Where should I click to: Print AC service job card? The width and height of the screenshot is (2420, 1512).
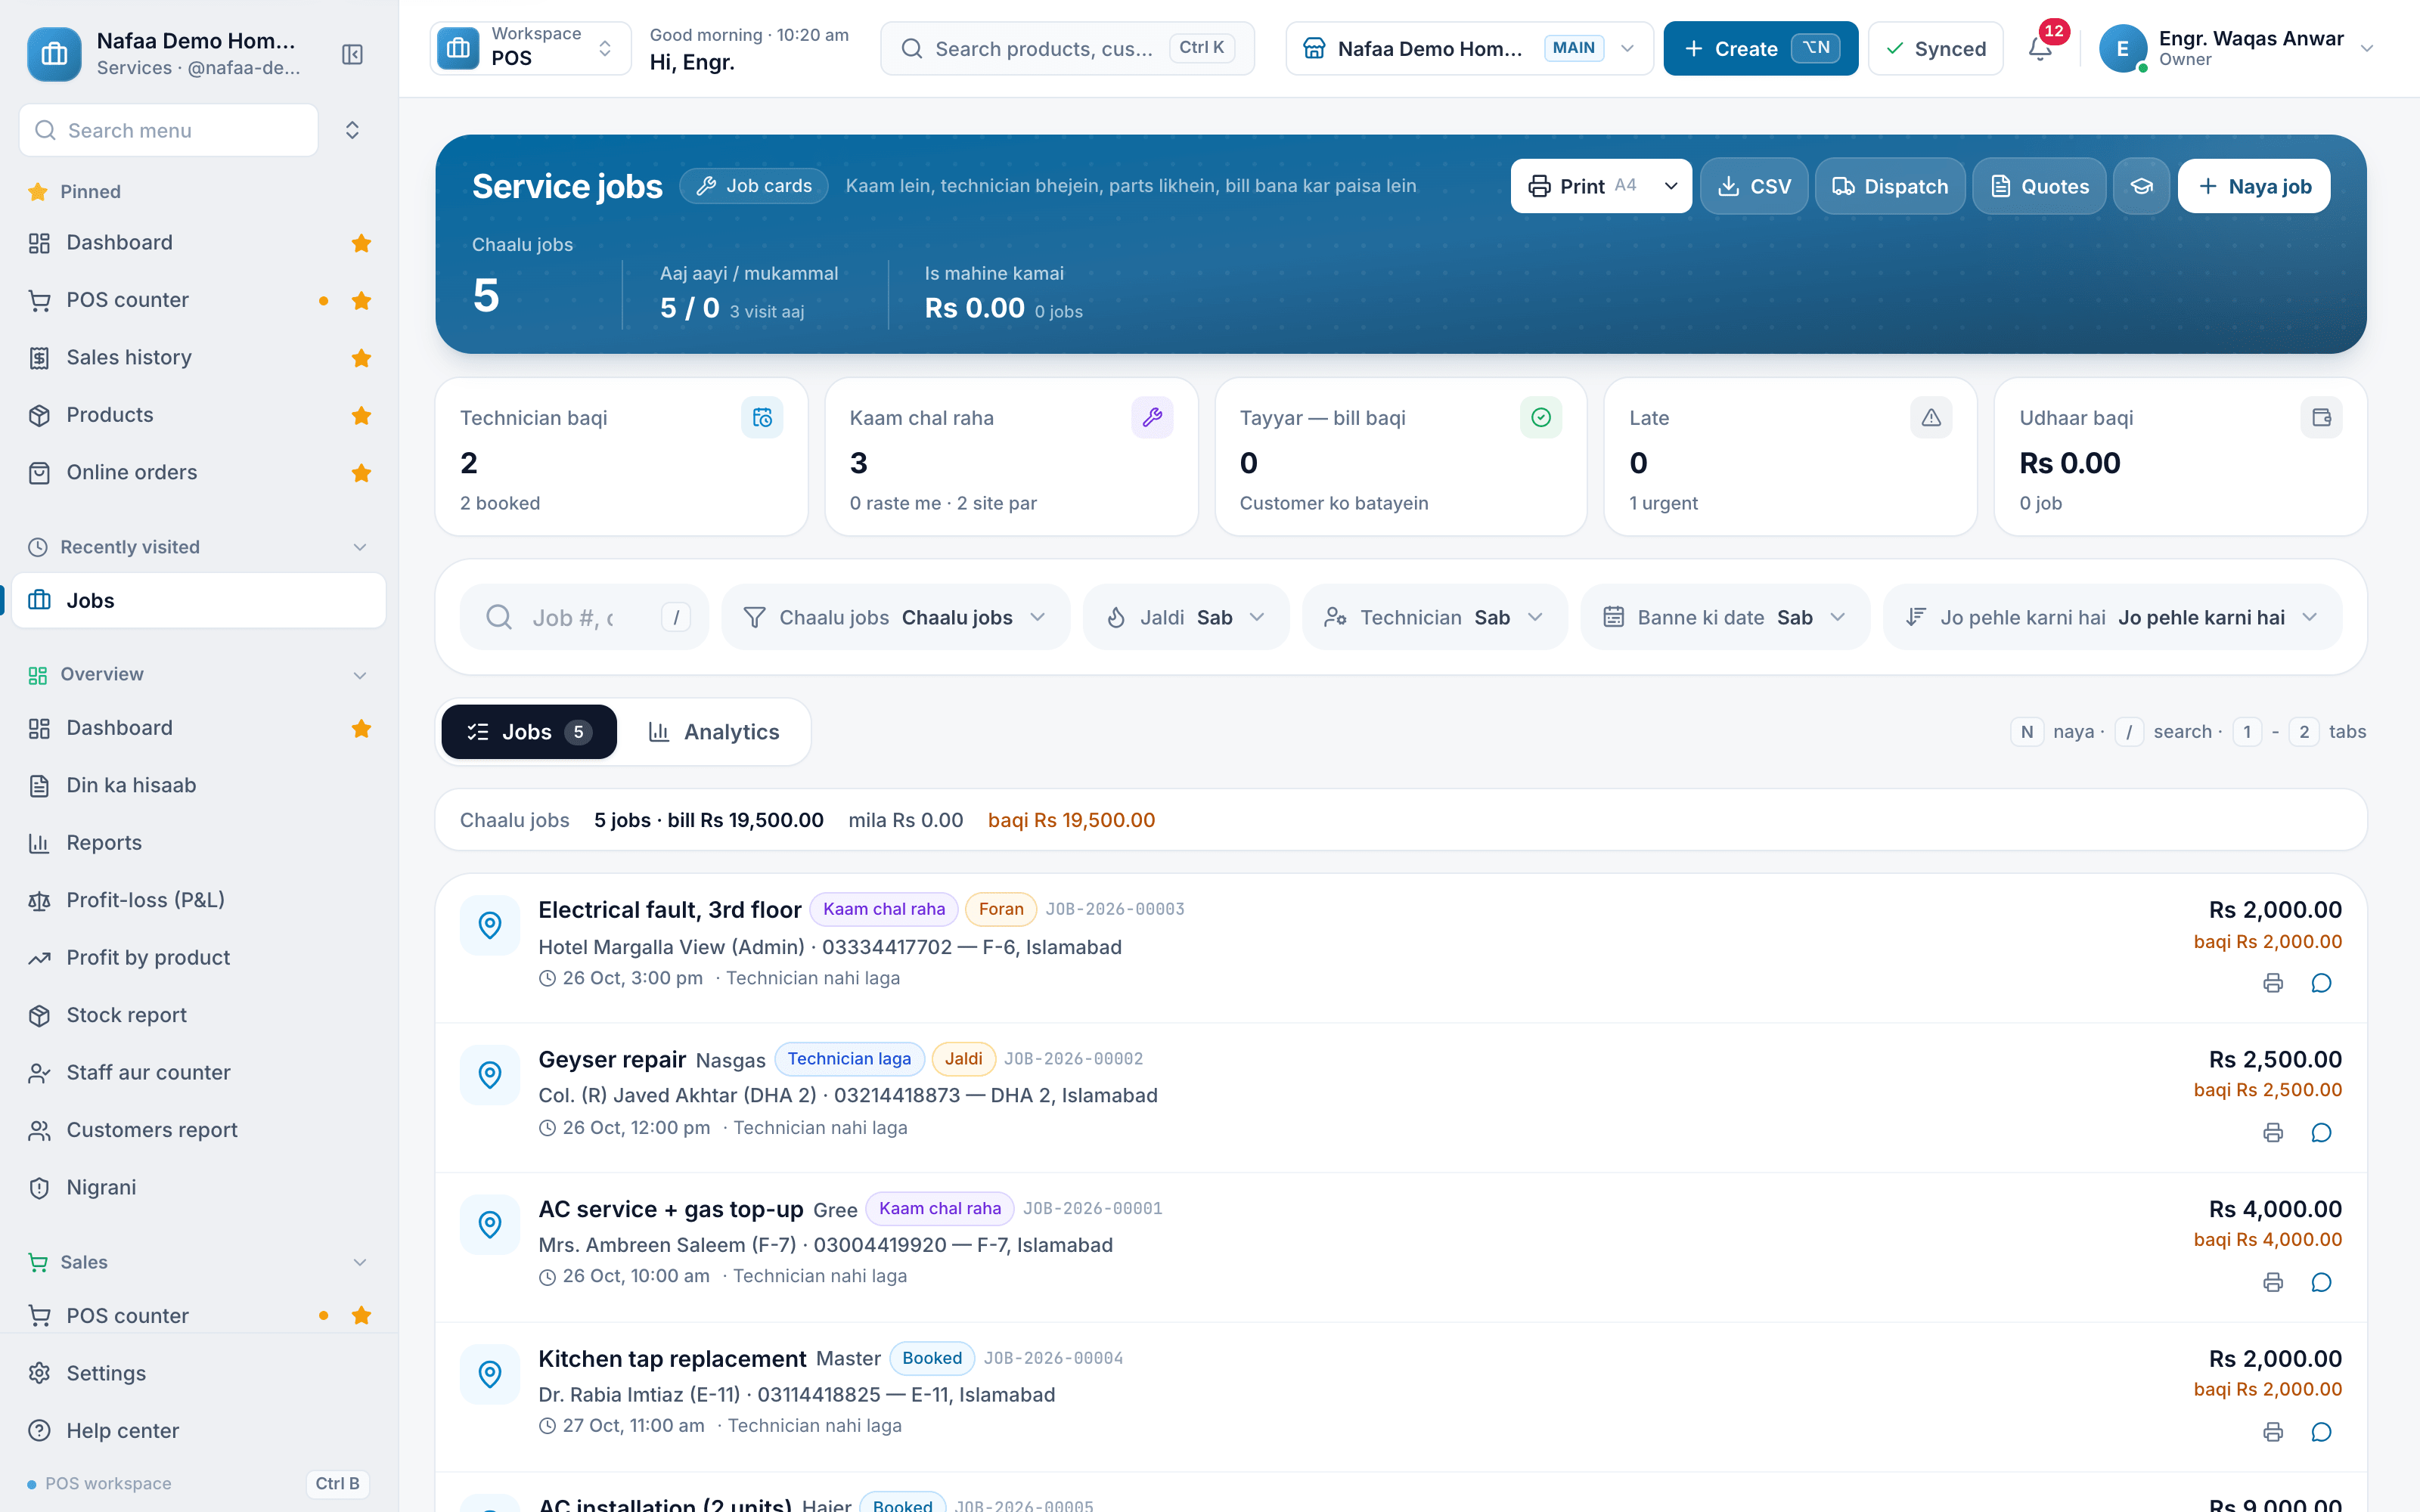click(2273, 1282)
